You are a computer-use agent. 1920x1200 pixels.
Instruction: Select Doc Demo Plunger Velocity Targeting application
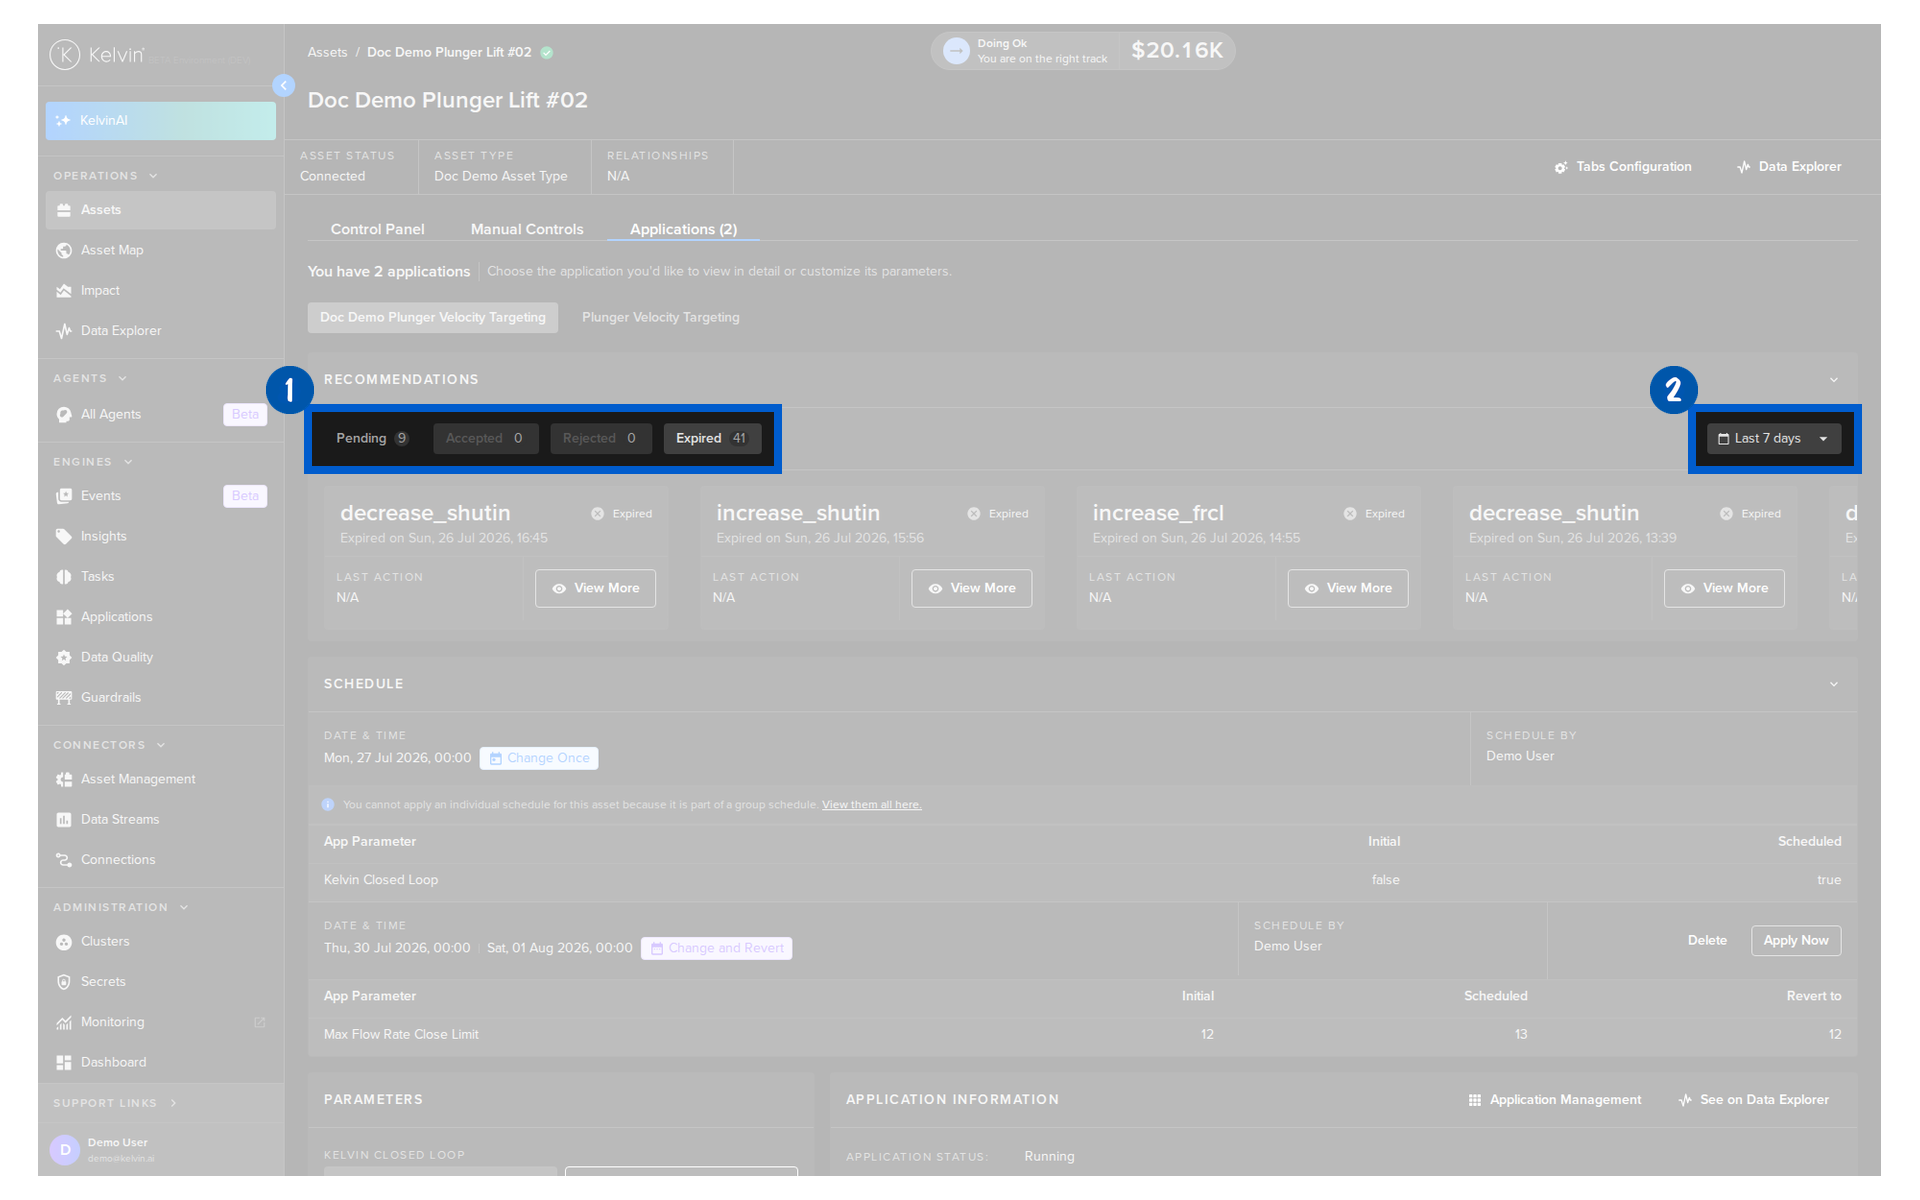(x=433, y=317)
